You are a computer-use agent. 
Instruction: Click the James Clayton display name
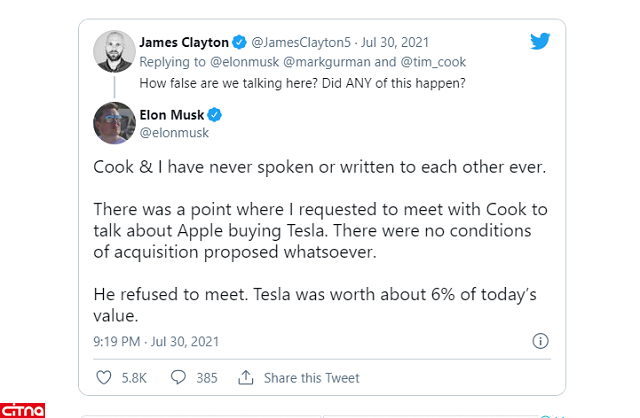[184, 43]
